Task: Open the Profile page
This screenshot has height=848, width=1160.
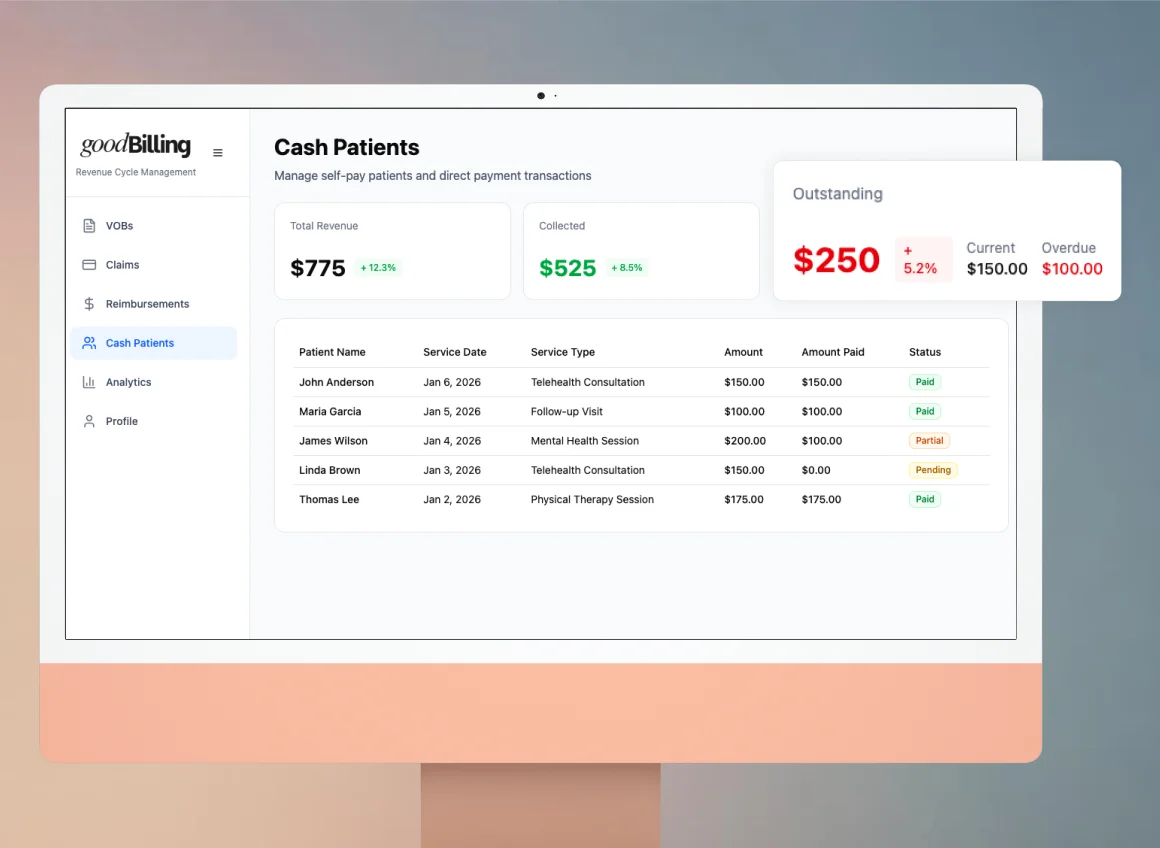Action: (154, 421)
